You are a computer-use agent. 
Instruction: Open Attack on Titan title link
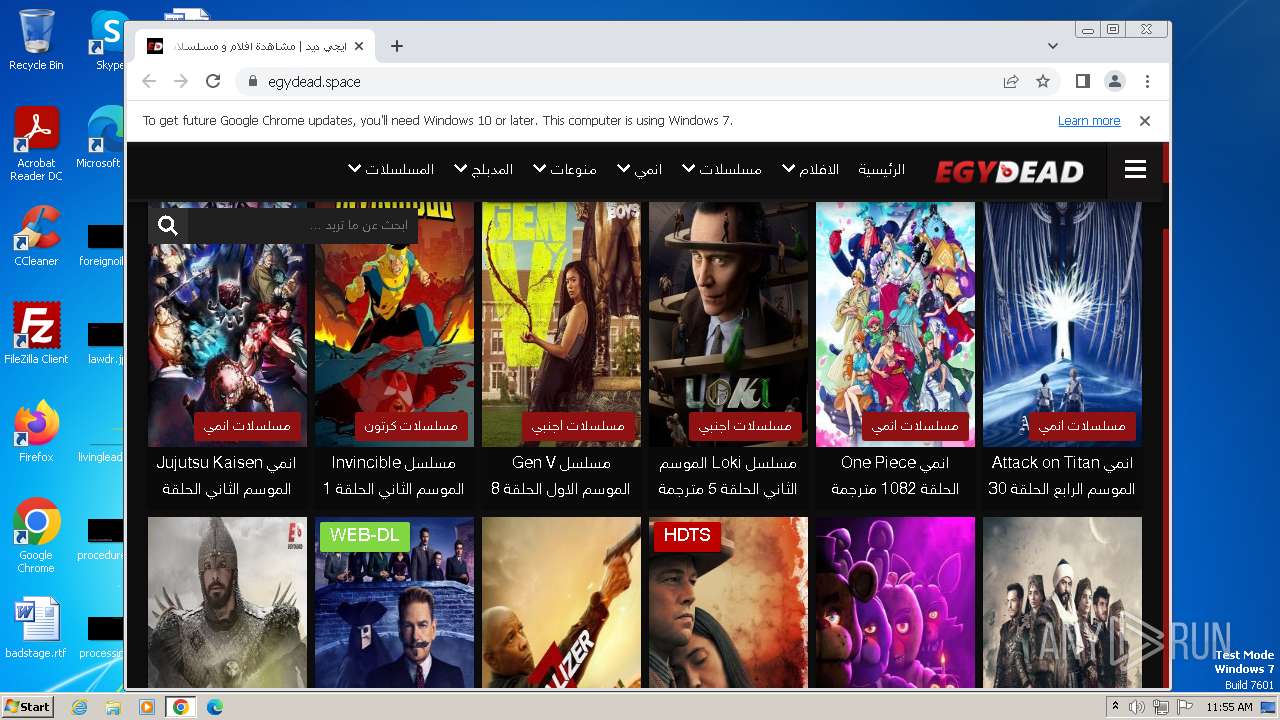[1062, 476]
